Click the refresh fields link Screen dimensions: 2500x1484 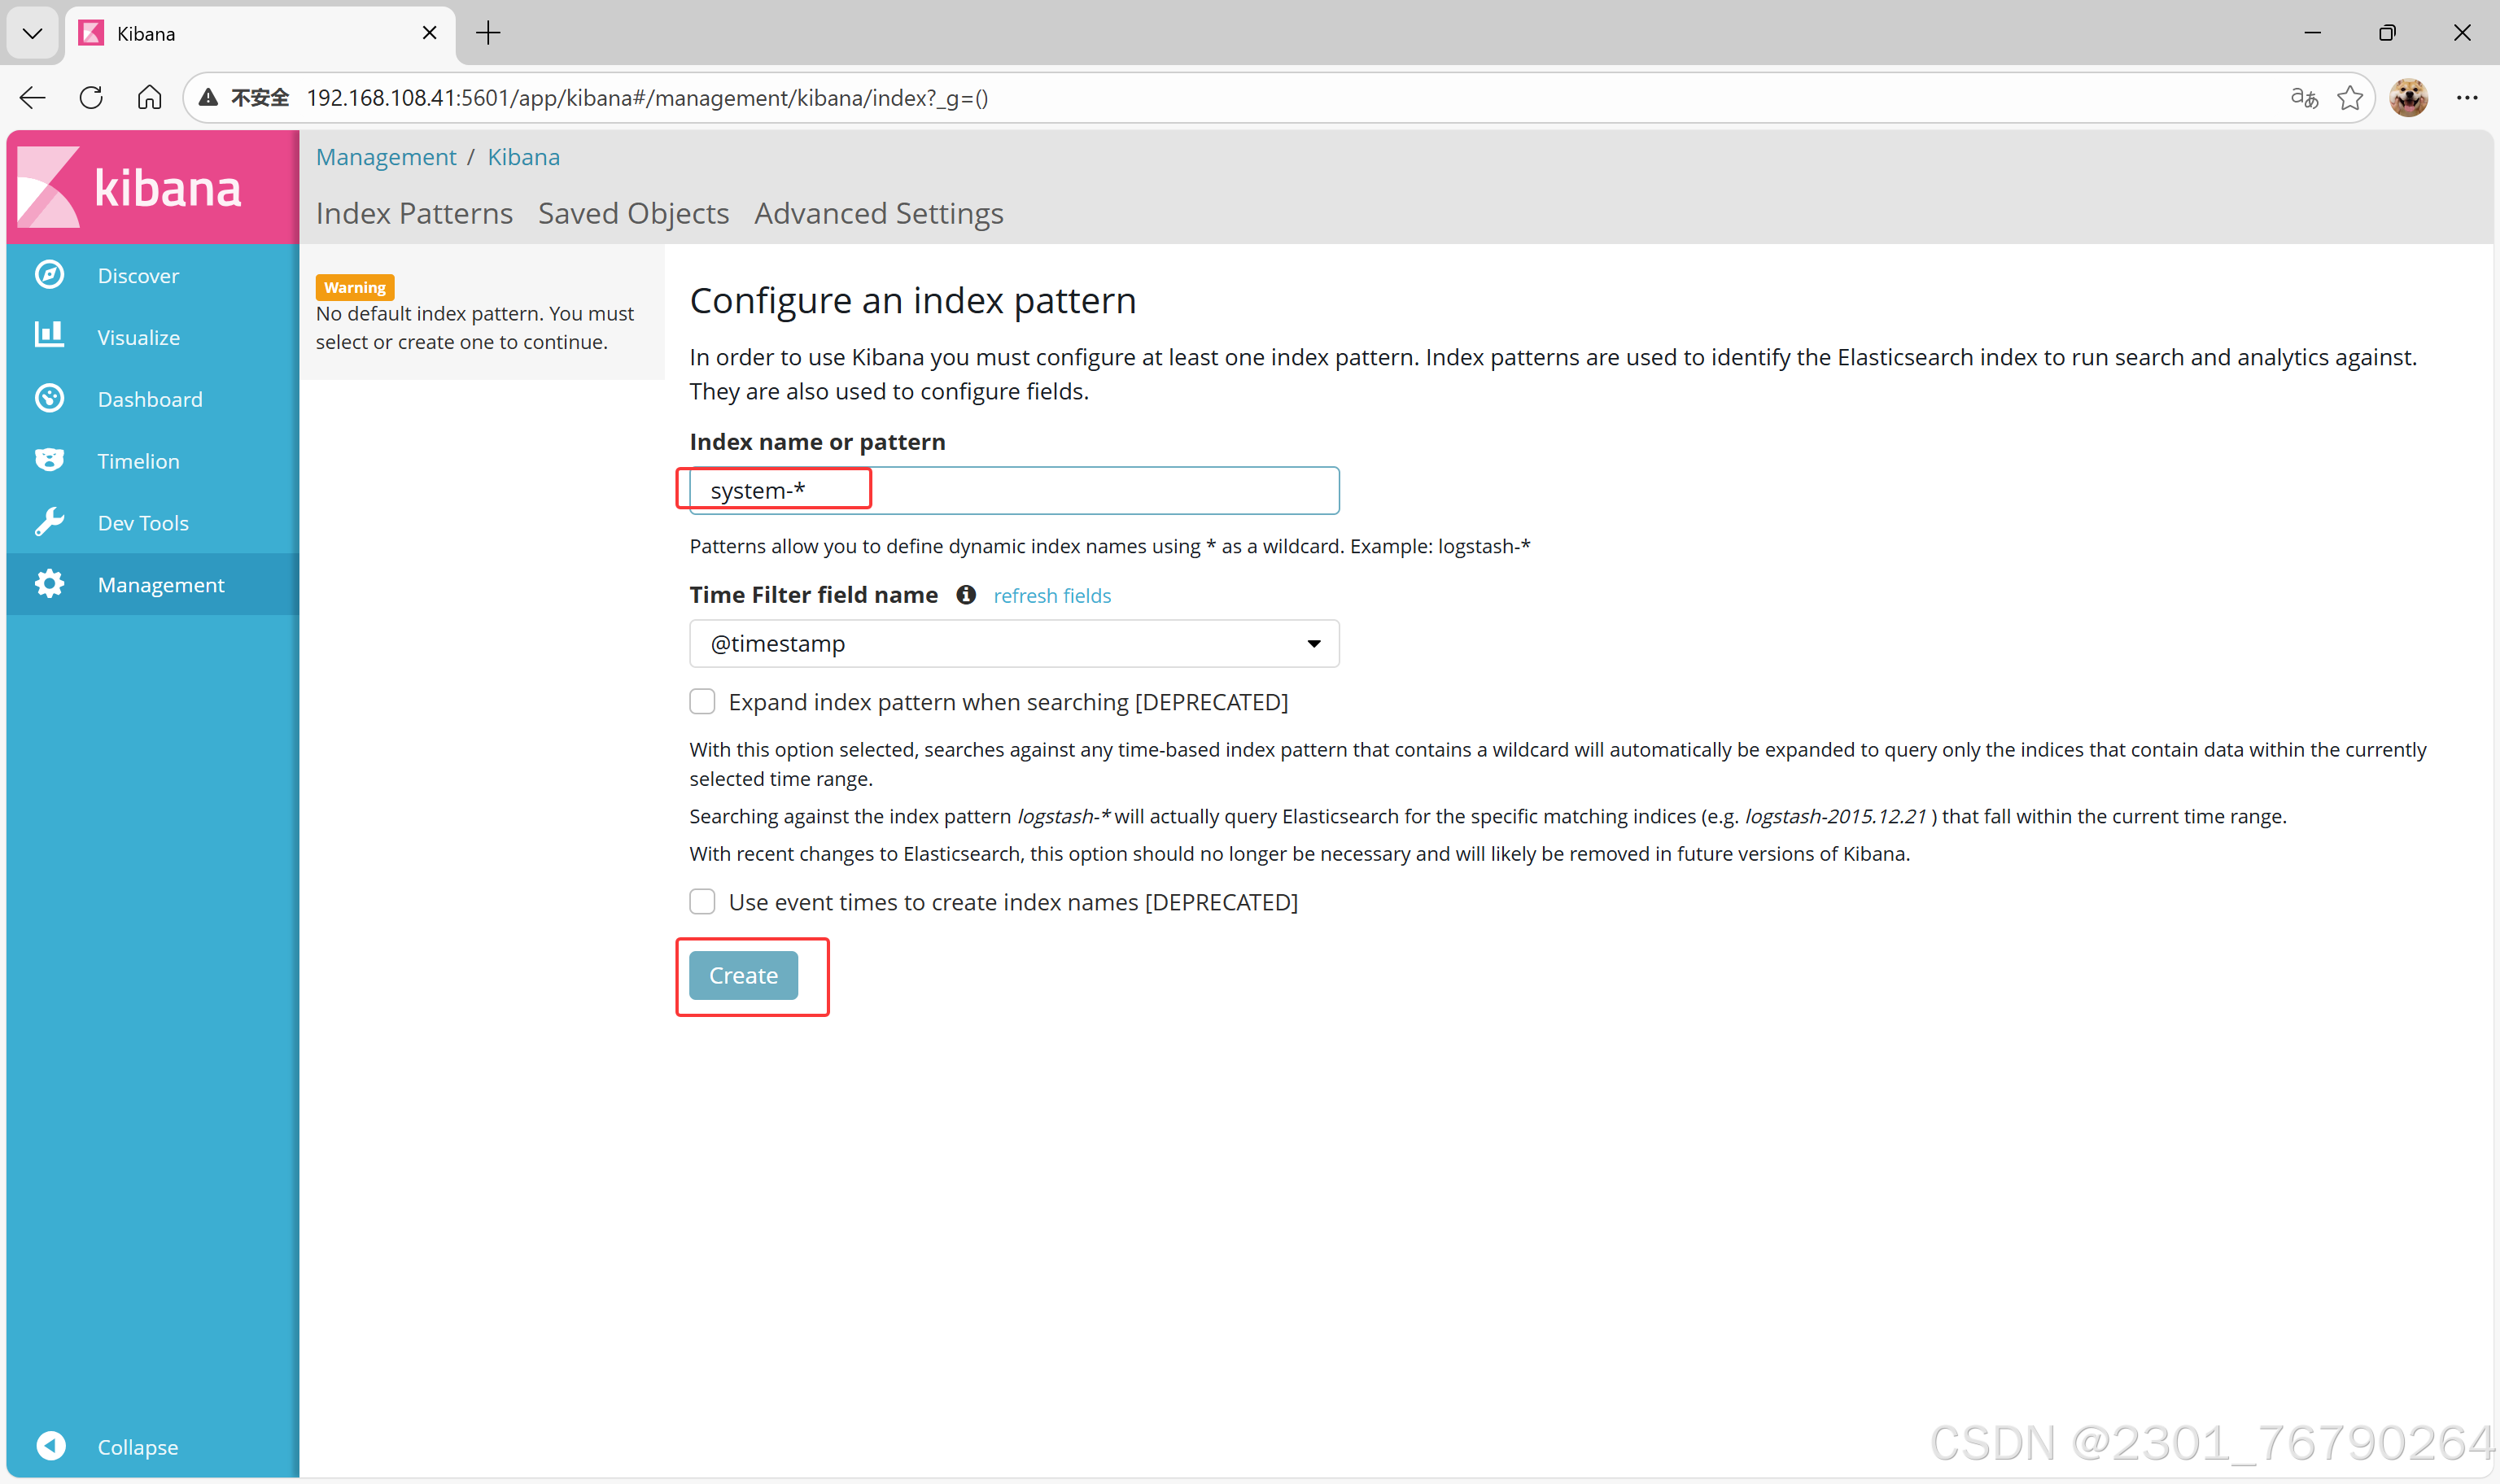pyautogui.click(x=1052, y=596)
